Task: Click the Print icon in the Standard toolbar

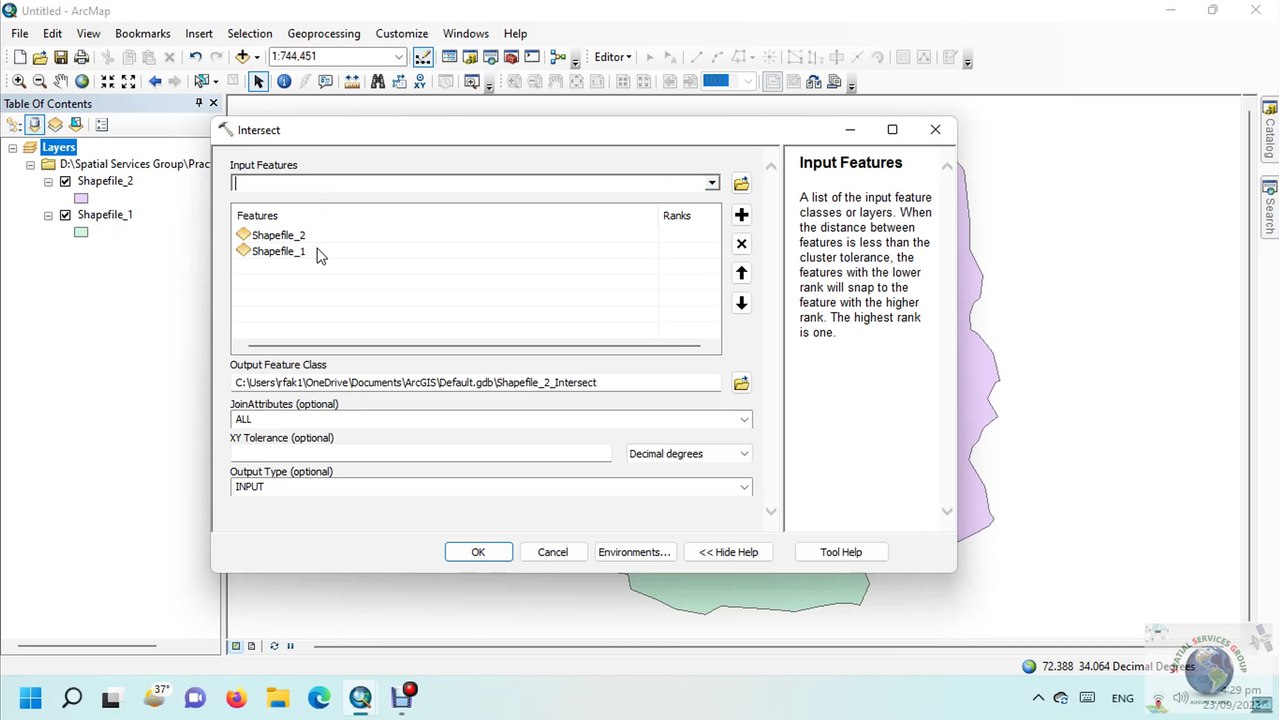Action: pos(82,57)
